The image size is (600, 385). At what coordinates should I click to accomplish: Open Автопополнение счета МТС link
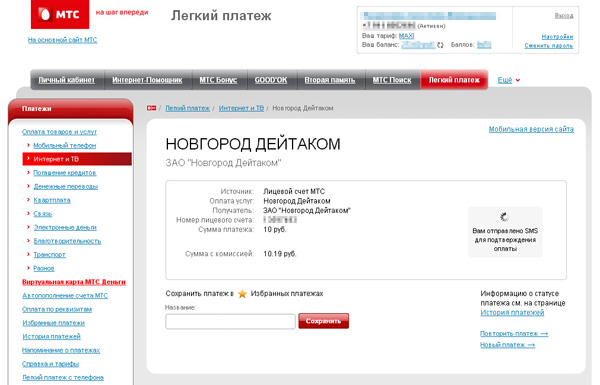coord(65,295)
